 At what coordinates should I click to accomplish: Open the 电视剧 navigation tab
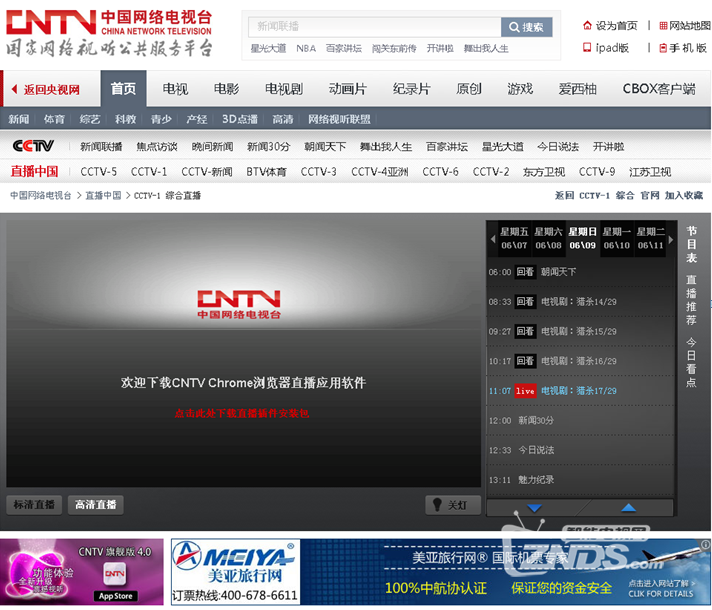pos(284,89)
